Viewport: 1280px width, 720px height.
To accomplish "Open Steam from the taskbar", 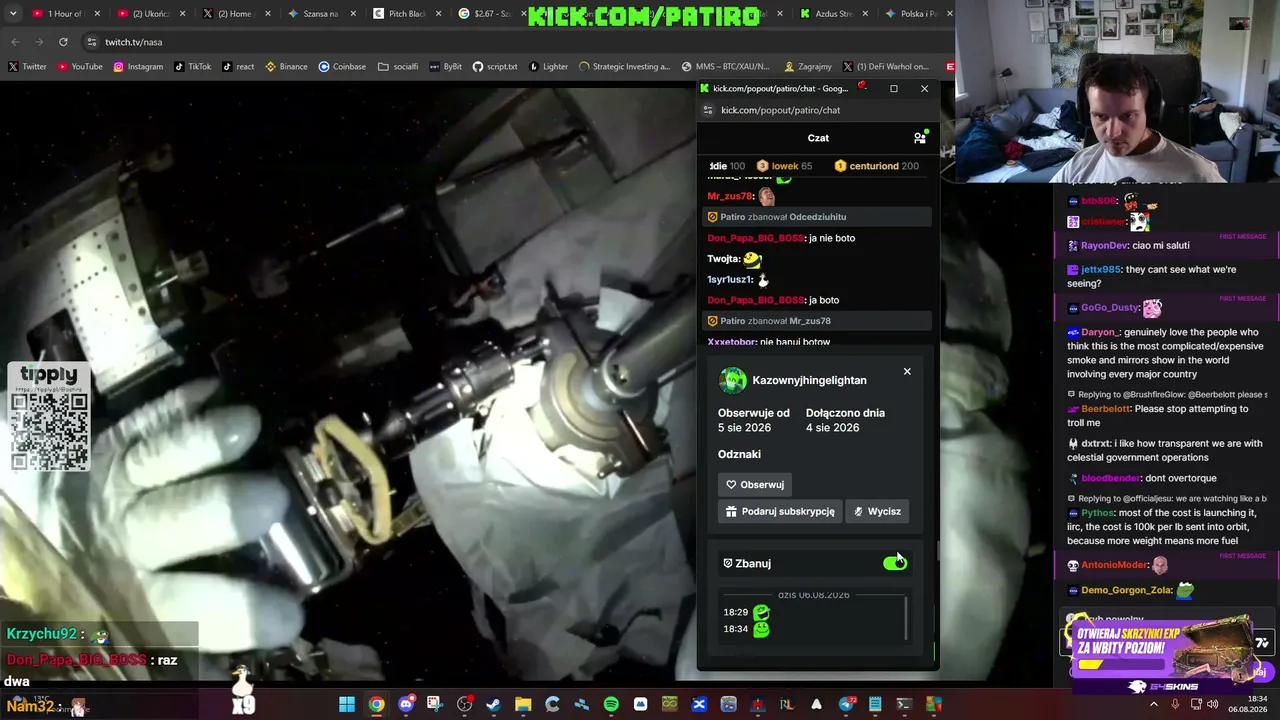I will 493,705.
